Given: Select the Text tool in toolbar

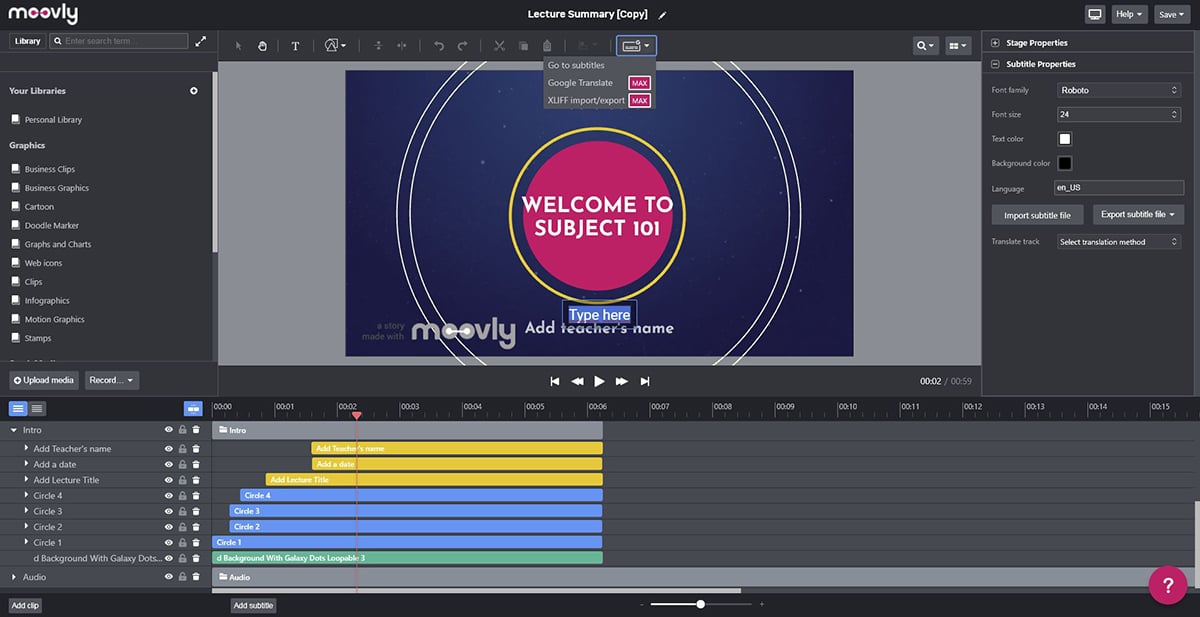Looking at the screenshot, I should pyautogui.click(x=295, y=46).
